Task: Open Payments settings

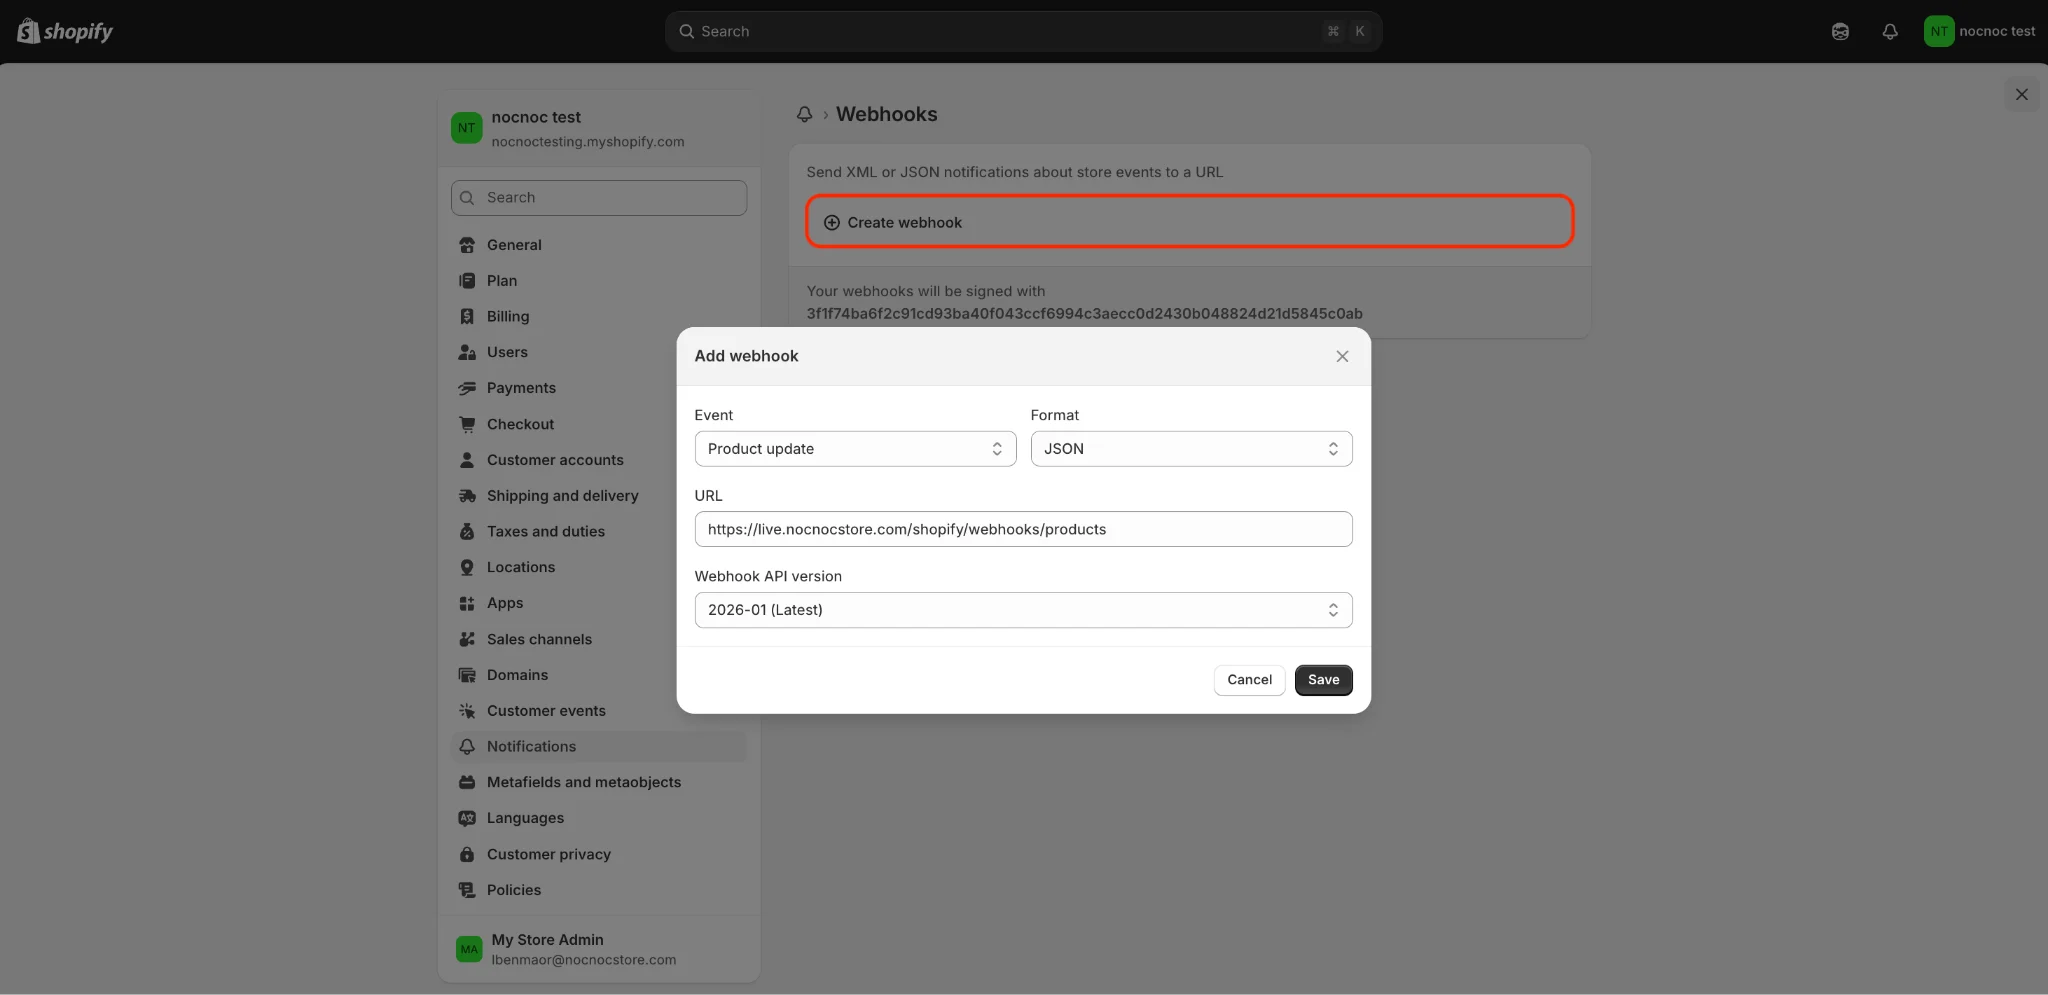Action: coord(599,388)
